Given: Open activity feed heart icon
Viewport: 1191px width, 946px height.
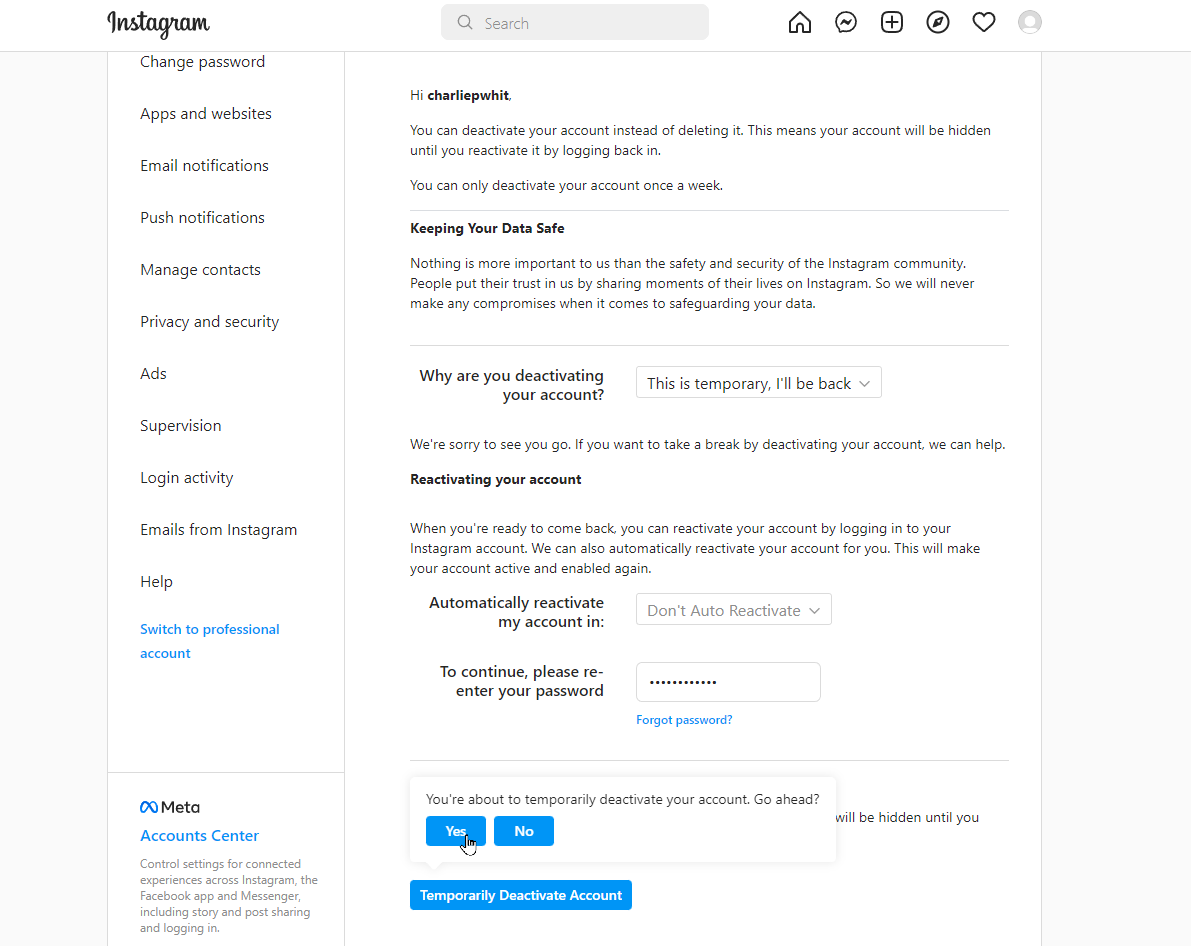Looking at the screenshot, I should [x=984, y=23].
